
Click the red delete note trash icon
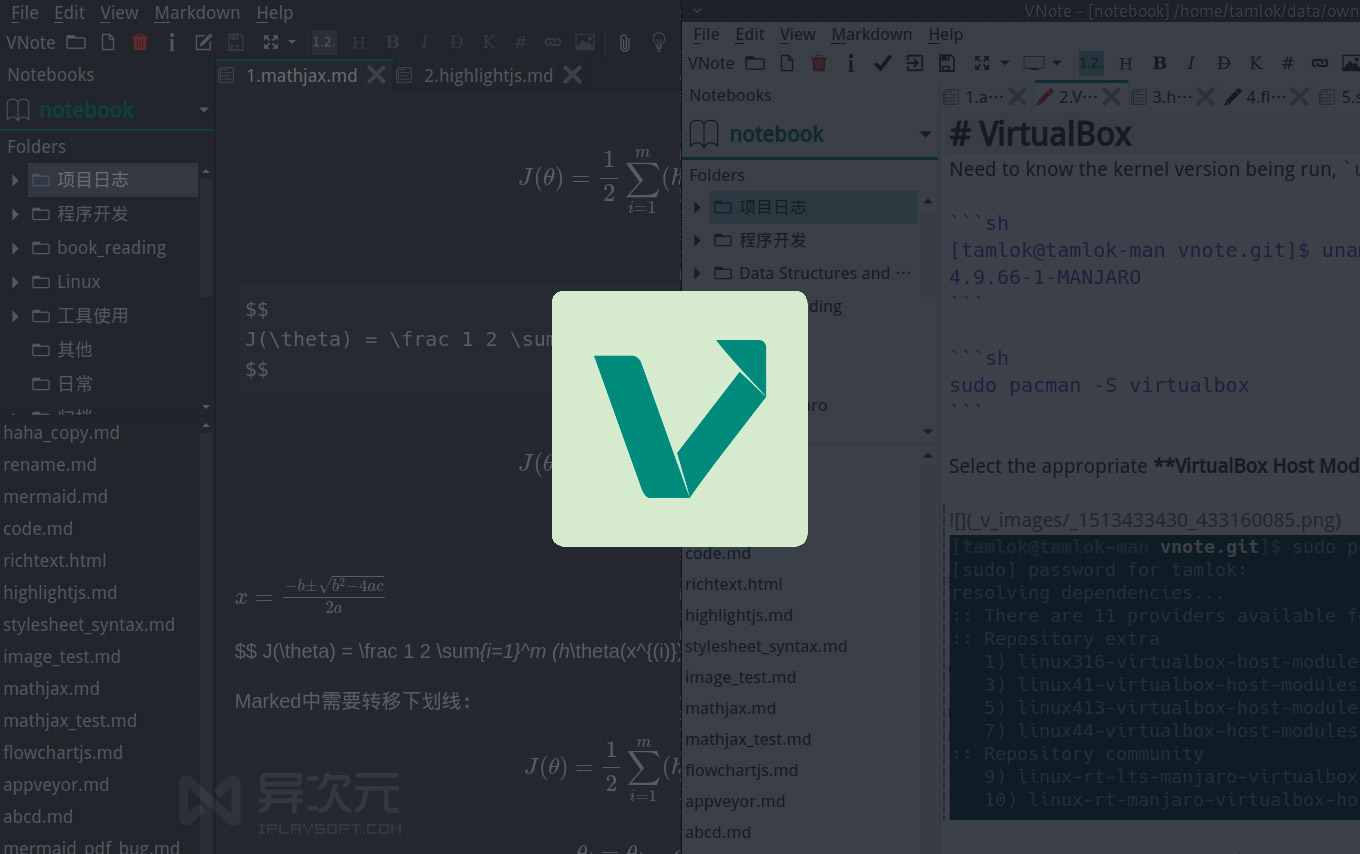[x=139, y=42]
